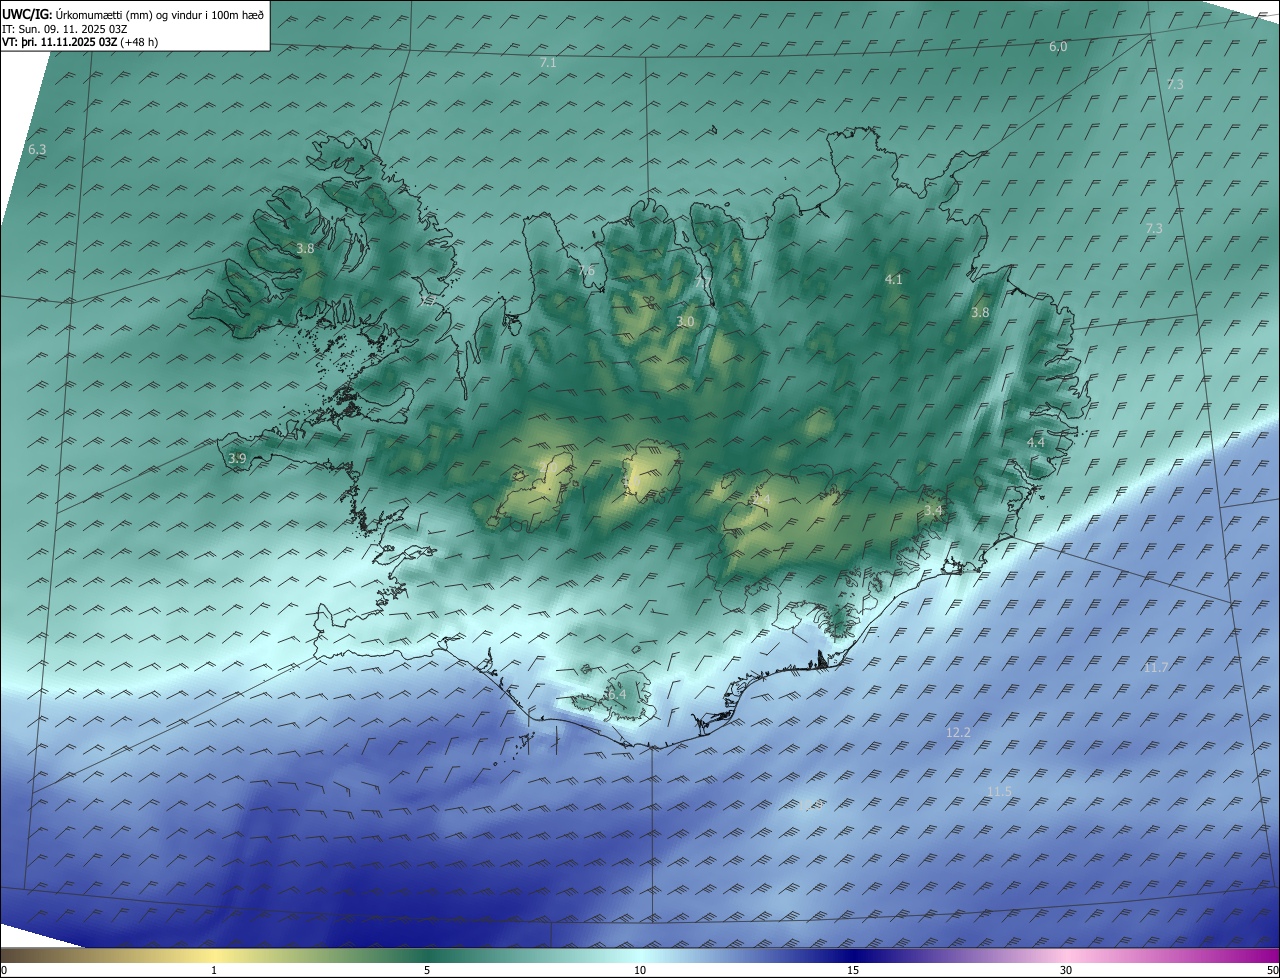The width and height of the screenshot is (1280, 978).
Task: Click the 15 label on the color scale
Action: click(853, 971)
